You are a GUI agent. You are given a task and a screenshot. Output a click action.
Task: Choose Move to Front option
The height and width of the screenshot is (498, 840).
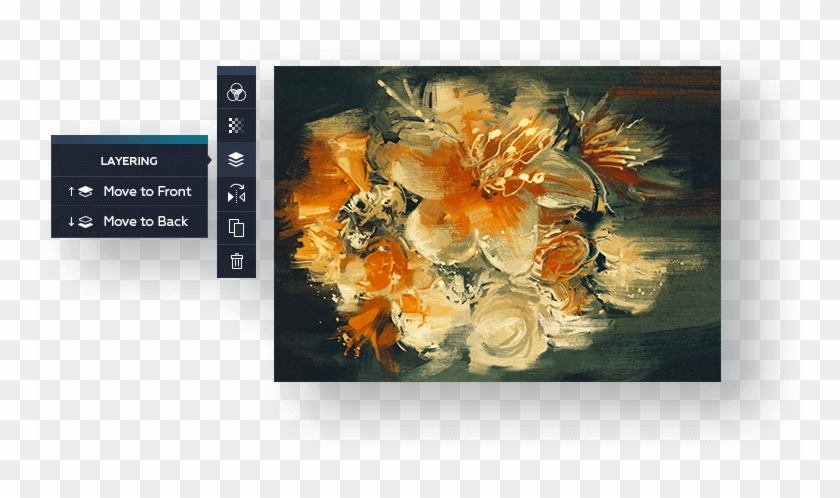pos(129,191)
